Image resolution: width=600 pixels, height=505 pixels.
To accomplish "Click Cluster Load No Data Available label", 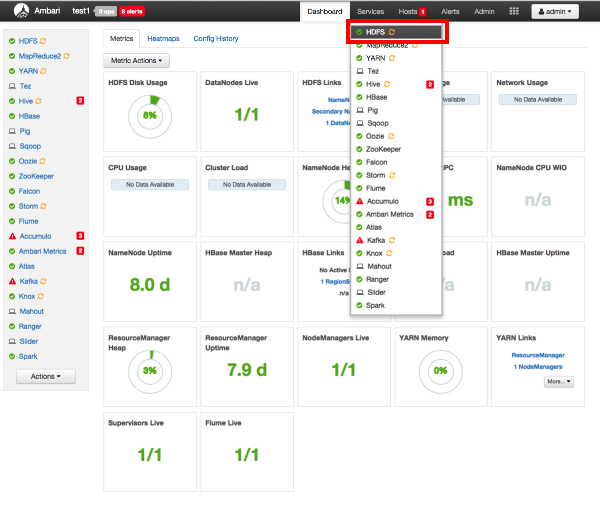I will [247, 184].
